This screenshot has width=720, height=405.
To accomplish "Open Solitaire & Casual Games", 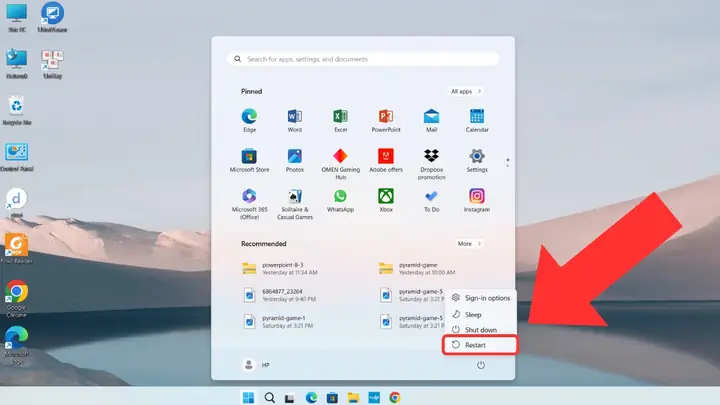I will tap(295, 204).
